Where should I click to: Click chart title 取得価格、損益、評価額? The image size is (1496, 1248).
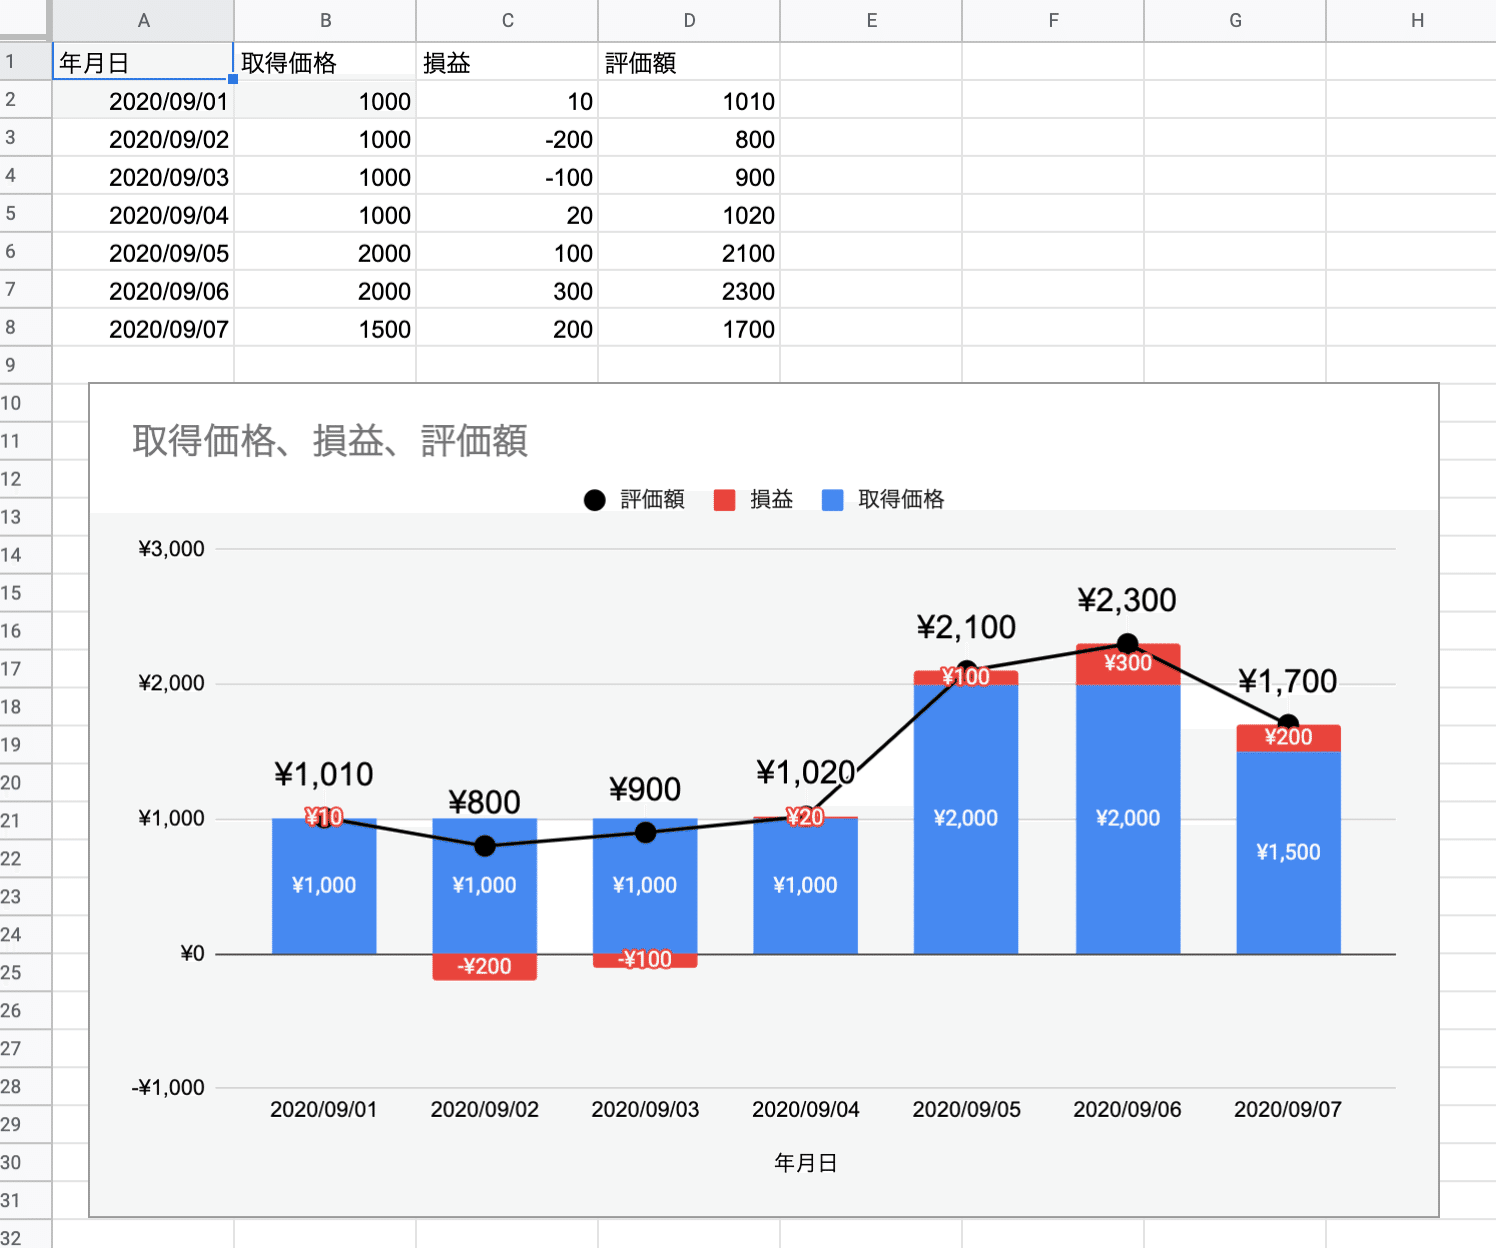click(330, 440)
